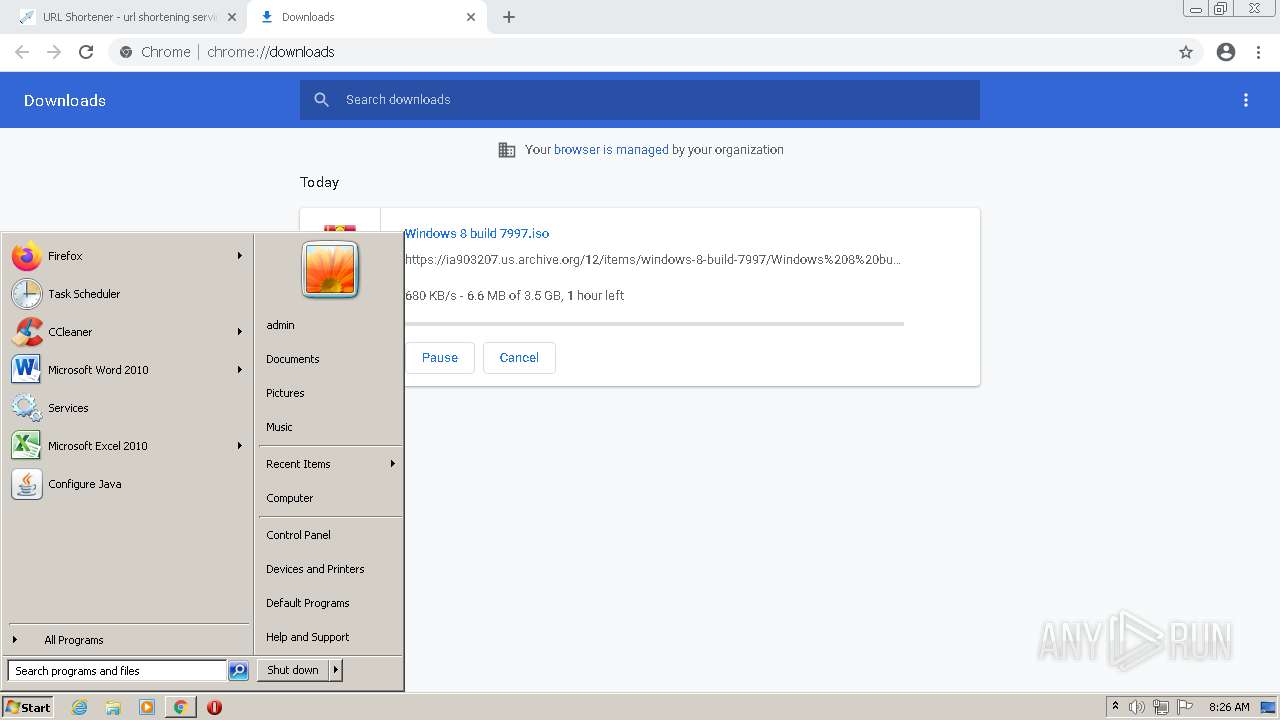Screen dimensions: 1280x720
Task: Close the Downloads tab
Action: tap(471, 17)
